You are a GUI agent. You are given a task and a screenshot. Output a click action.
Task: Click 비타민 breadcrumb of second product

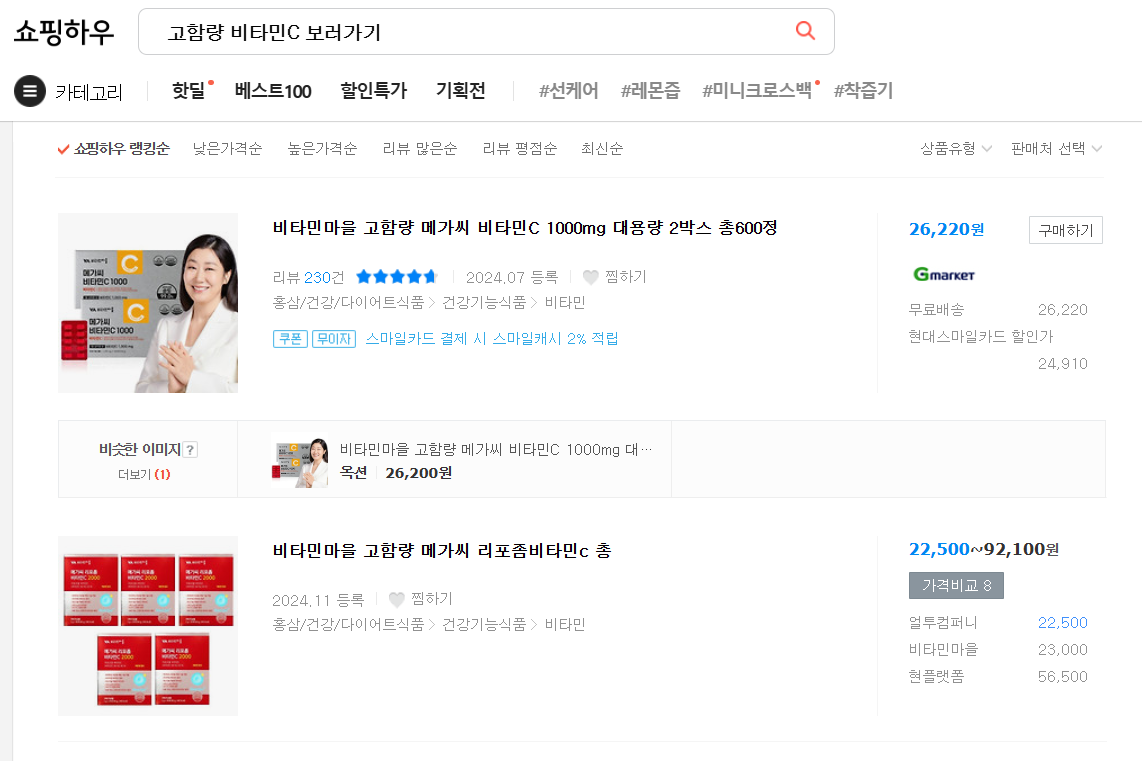[x=564, y=625]
